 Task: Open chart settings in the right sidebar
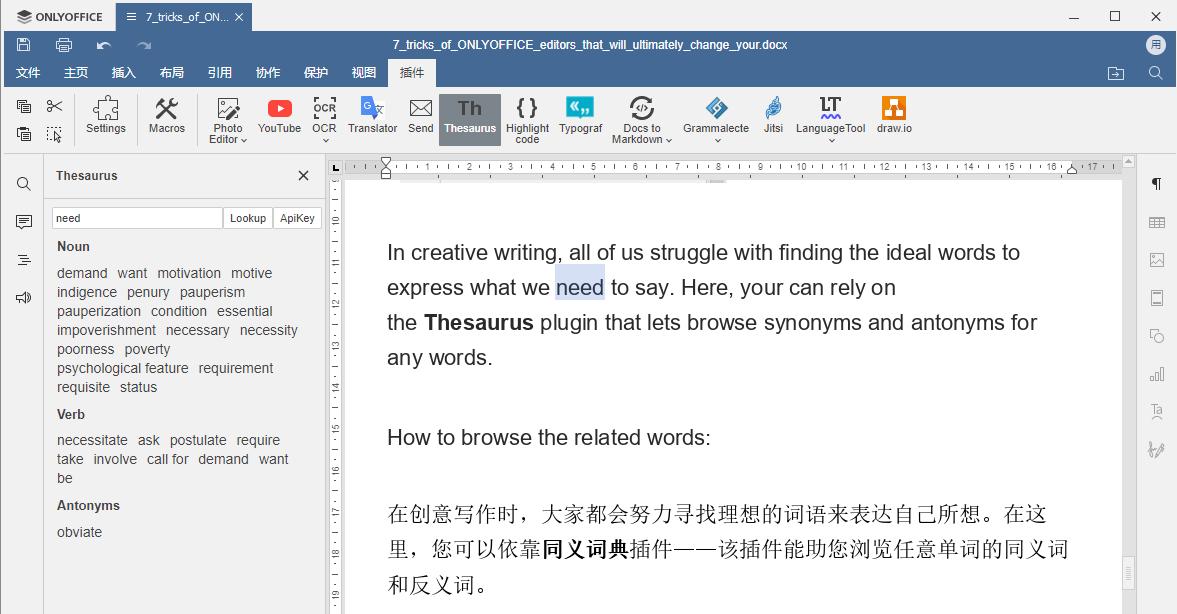tap(1156, 374)
